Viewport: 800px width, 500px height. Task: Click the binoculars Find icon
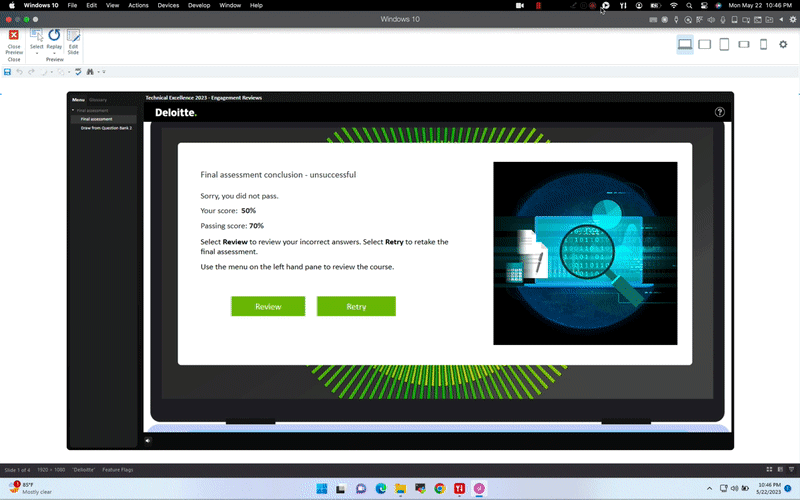click(90, 72)
